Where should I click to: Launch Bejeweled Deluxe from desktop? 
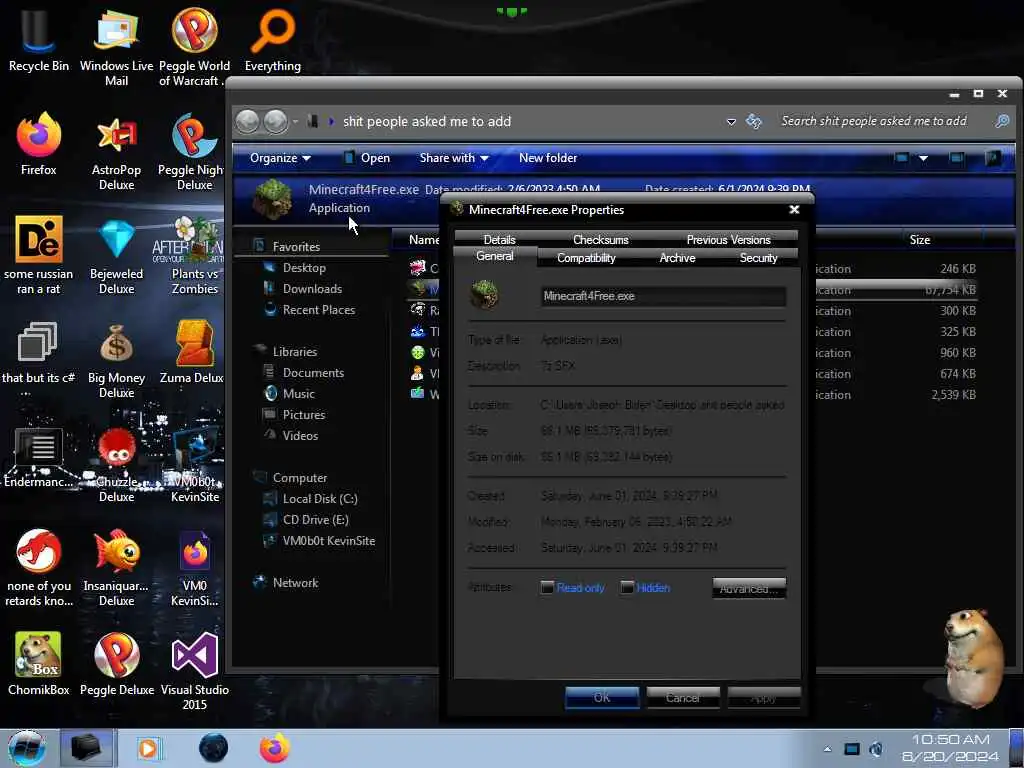pyautogui.click(x=116, y=255)
